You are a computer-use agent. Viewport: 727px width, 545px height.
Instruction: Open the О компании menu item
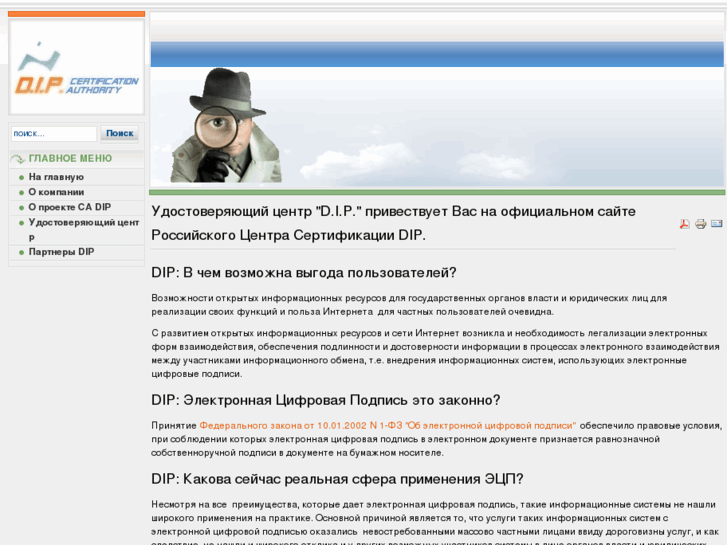tap(56, 192)
